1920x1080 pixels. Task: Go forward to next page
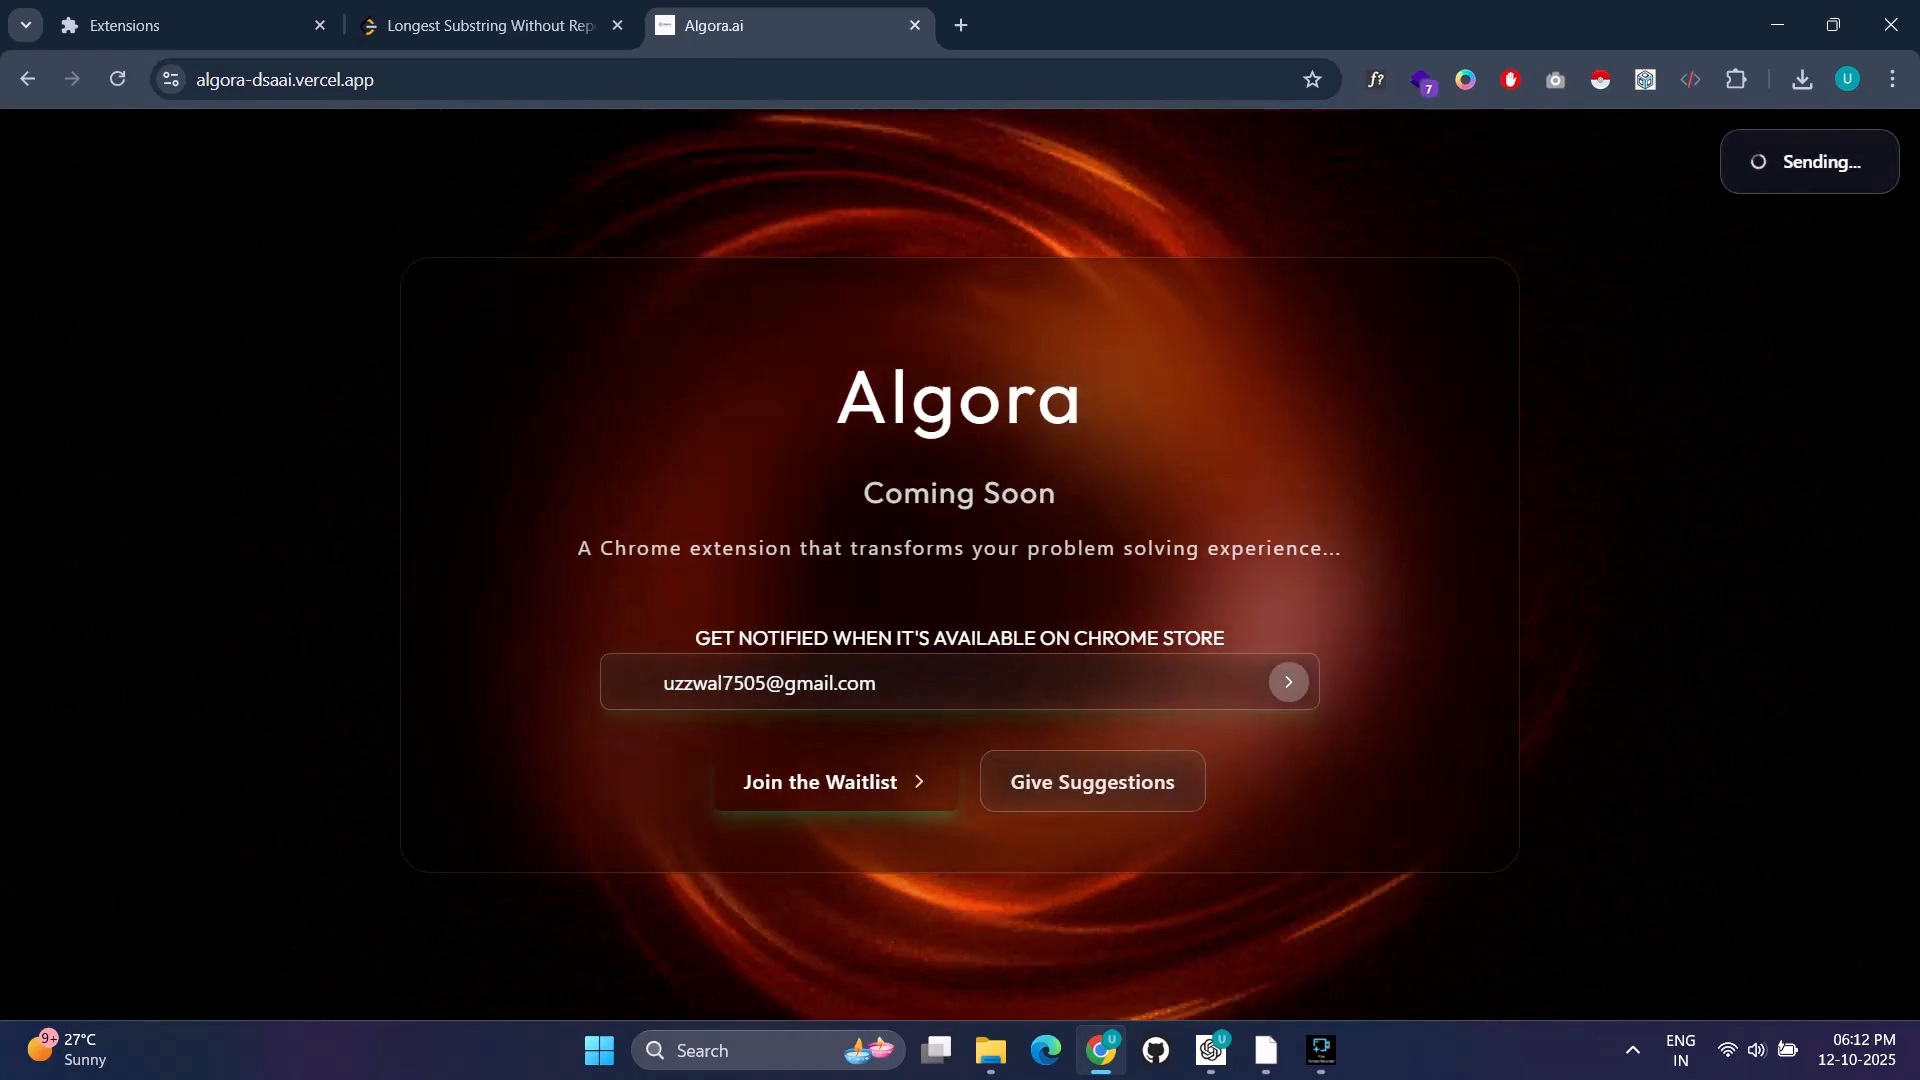coord(72,79)
